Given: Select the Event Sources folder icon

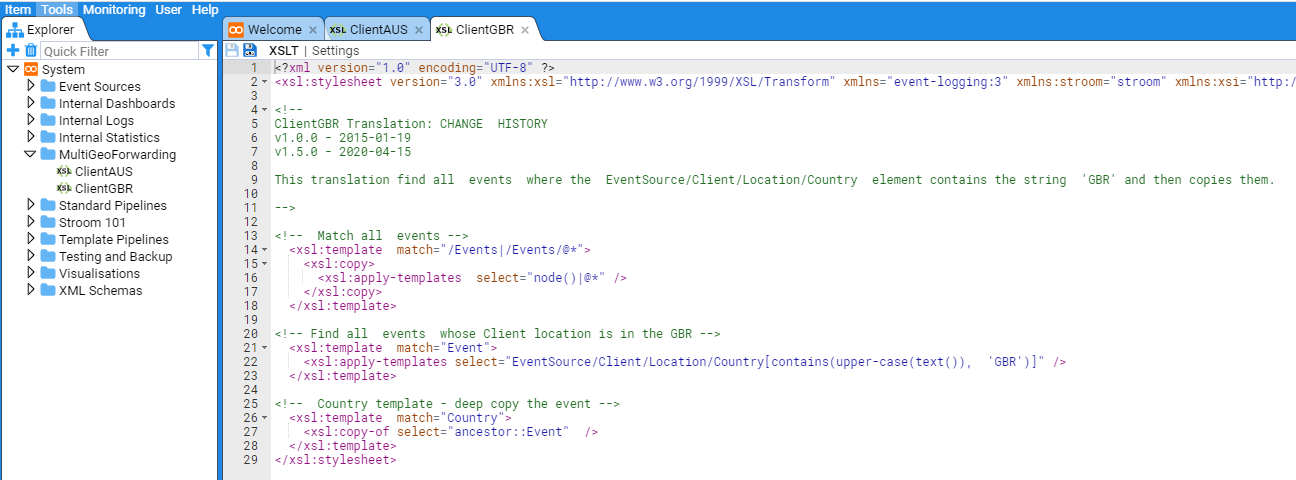Looking at the screenshot, I should (x=48, y=87).
